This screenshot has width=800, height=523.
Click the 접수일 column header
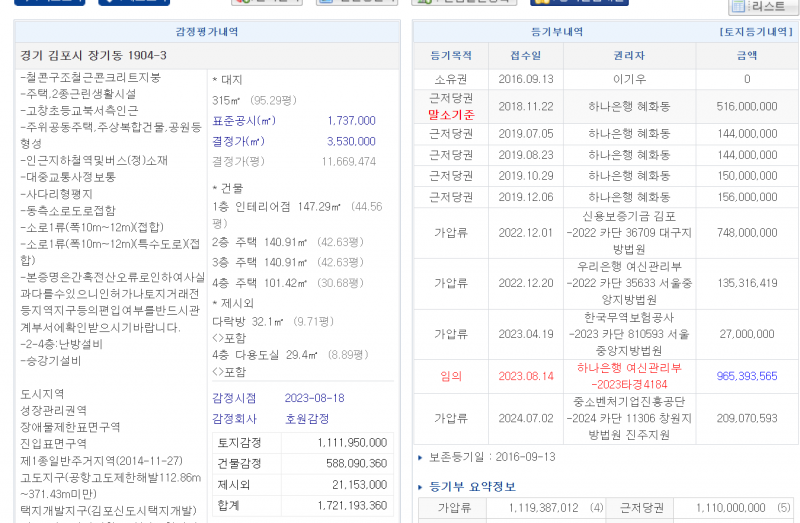pos(525,57)
